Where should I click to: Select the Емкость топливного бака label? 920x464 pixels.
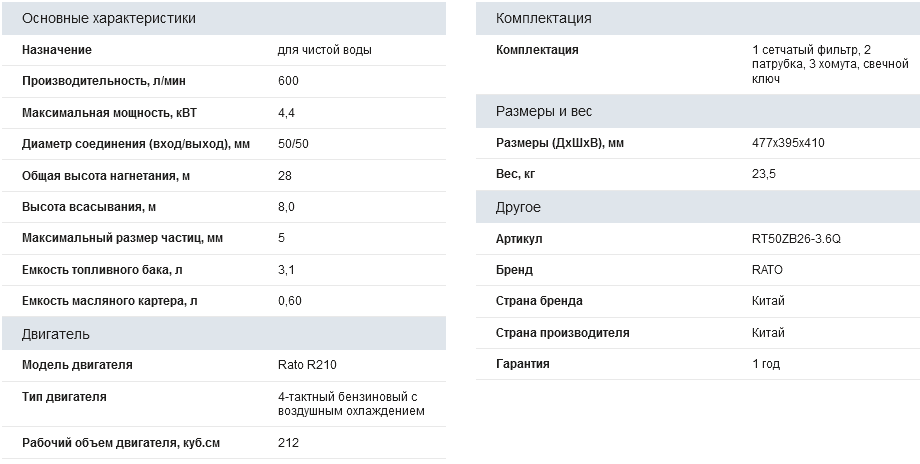[102, 270]
